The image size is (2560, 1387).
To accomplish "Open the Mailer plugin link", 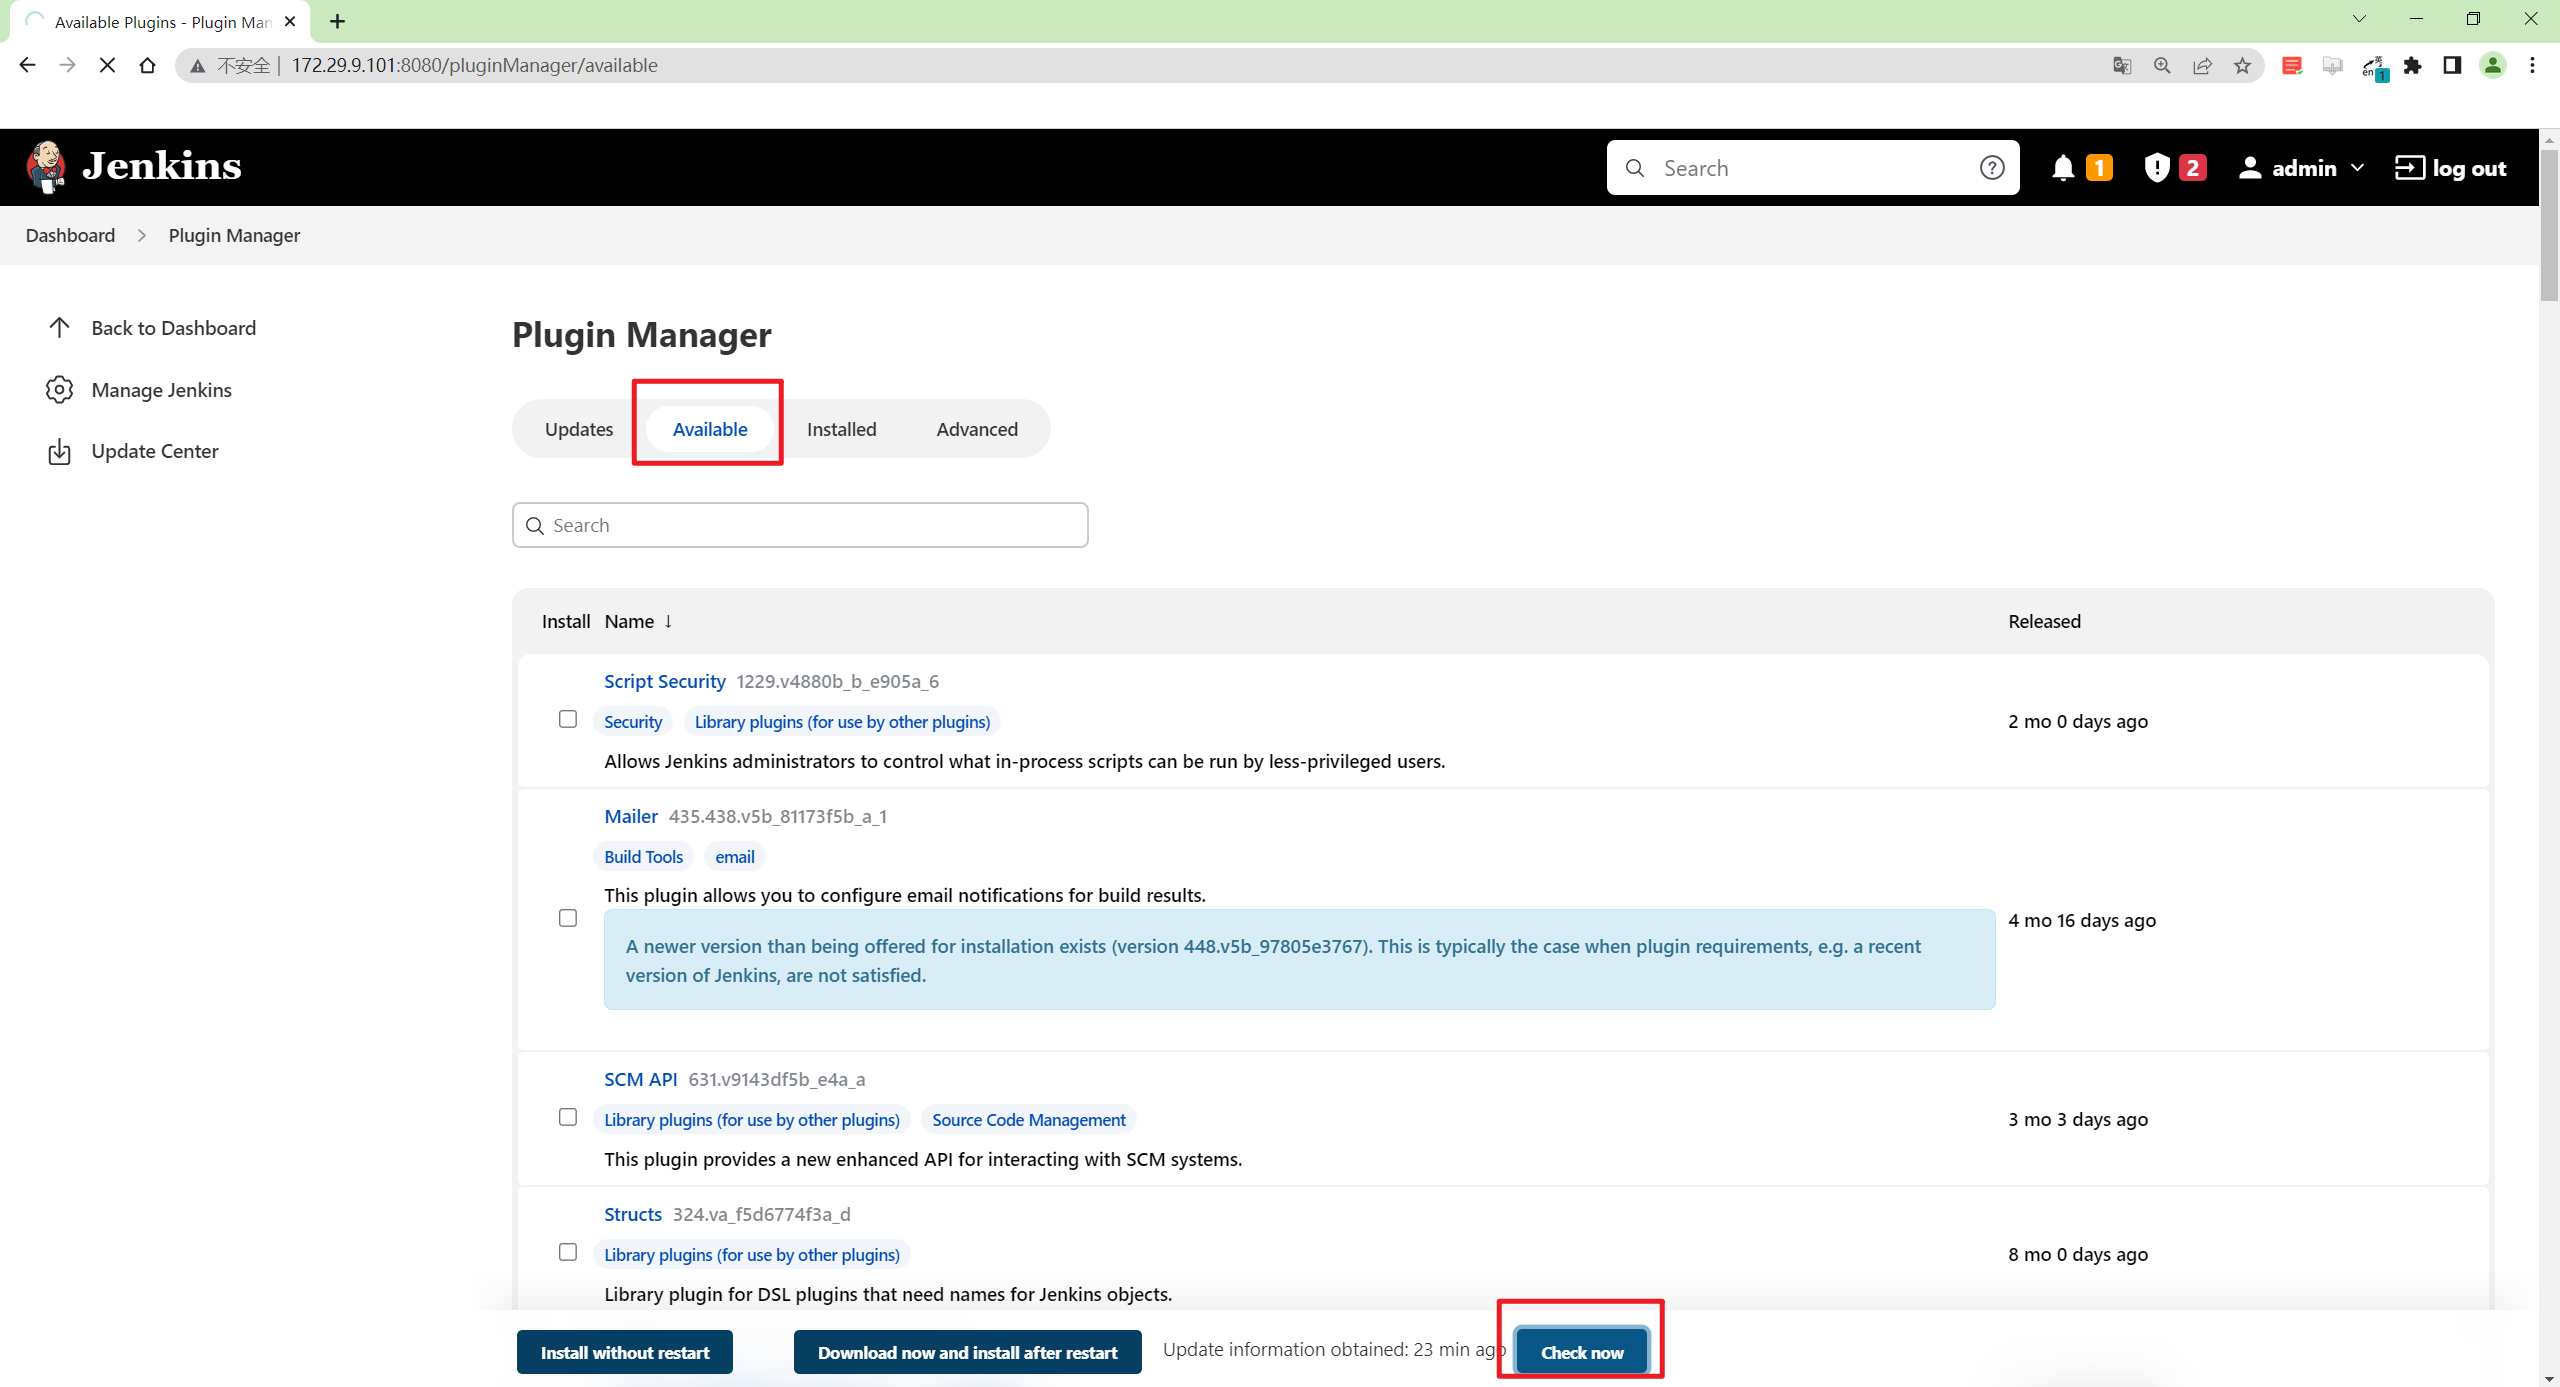I will 631,816.
